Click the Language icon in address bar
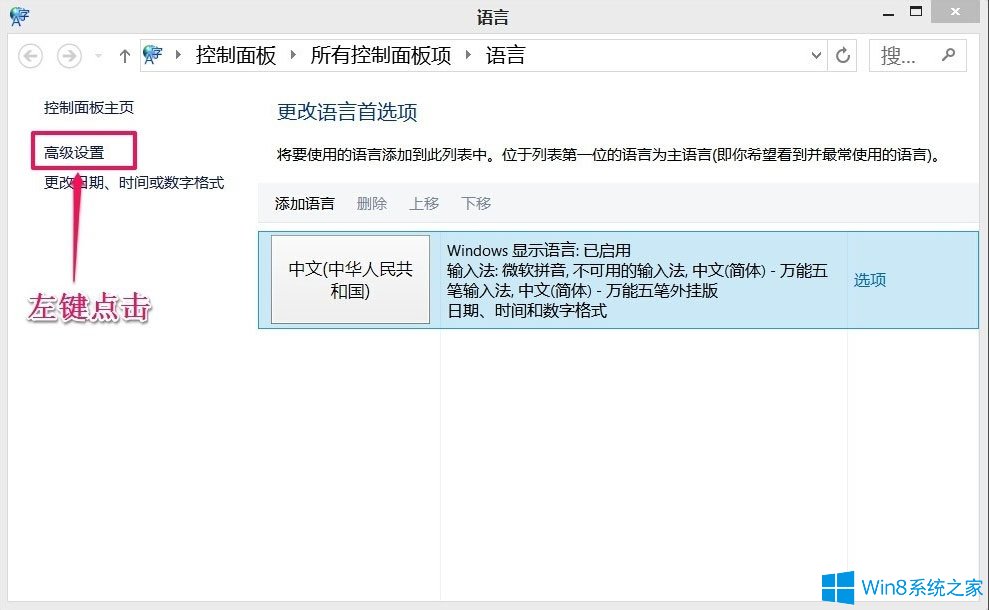Viewport: 989px width, 610px height. [x=153, y=55]
